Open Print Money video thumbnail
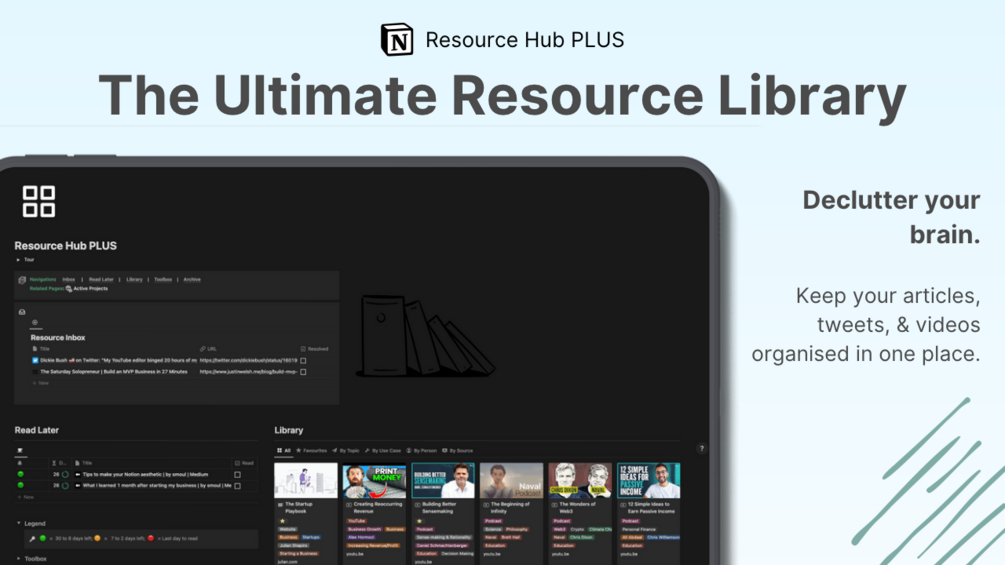This screenshot has width=1005, height=565. coord(374,480)
